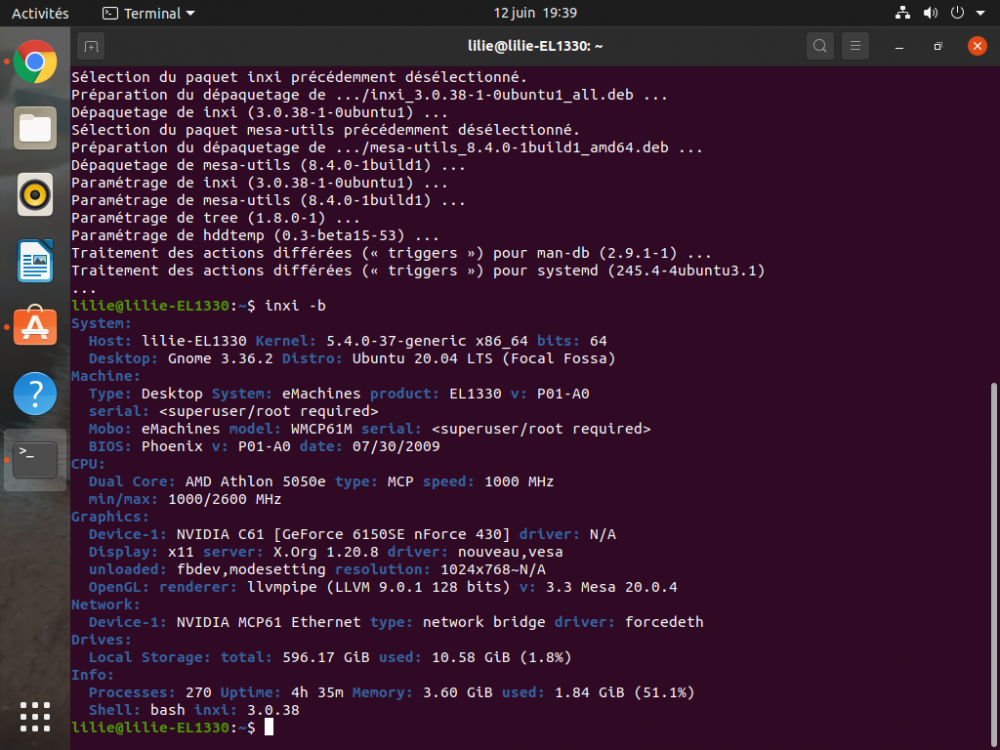Show the applications grid
This screenshot has height=750, width=1000.
pos(35,716)
